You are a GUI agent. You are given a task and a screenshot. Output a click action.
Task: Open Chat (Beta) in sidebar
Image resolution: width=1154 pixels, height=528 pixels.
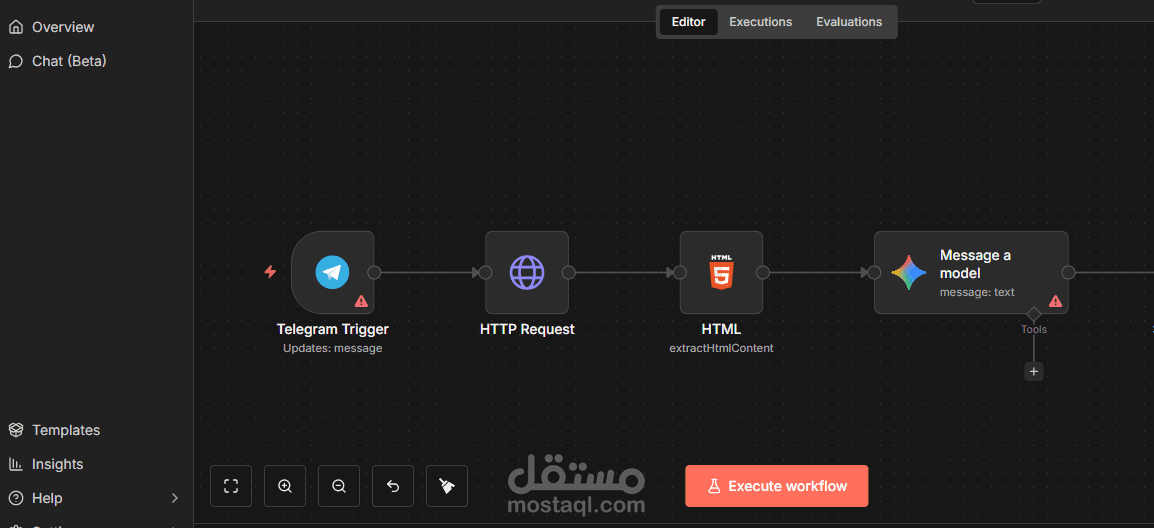tap(58, 61)
